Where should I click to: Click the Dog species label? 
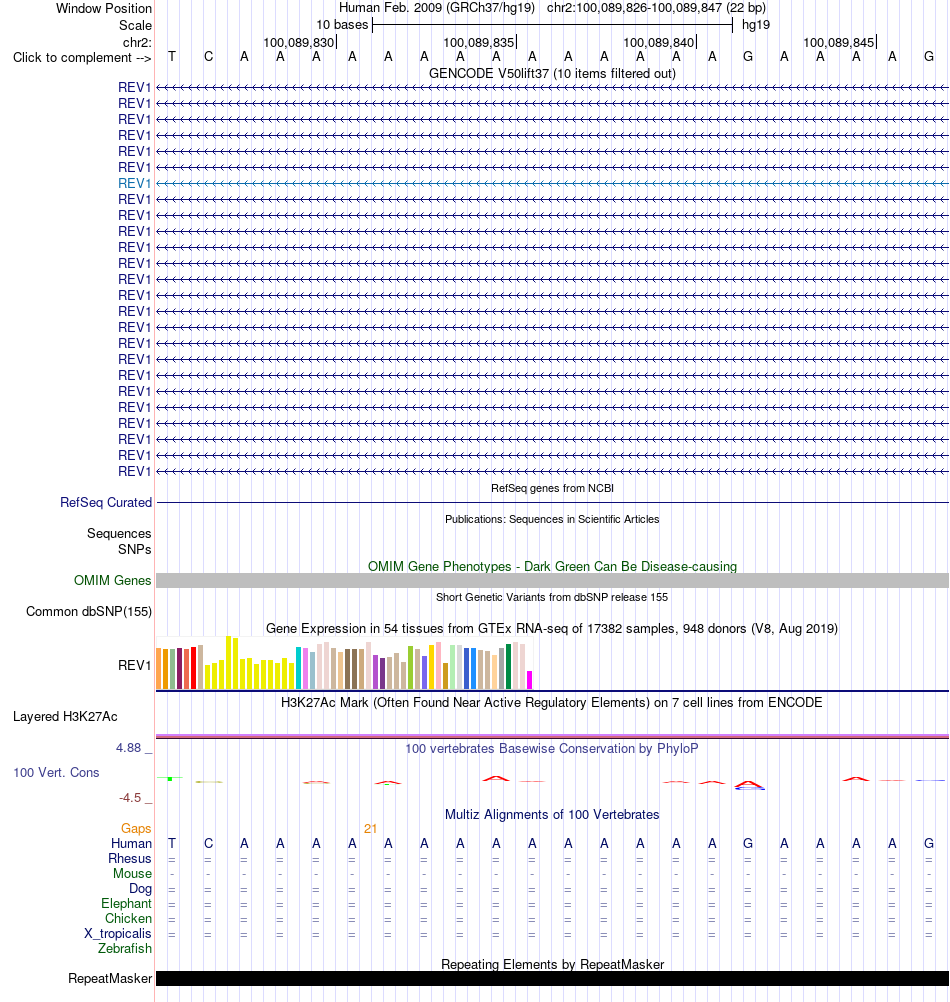141,888
